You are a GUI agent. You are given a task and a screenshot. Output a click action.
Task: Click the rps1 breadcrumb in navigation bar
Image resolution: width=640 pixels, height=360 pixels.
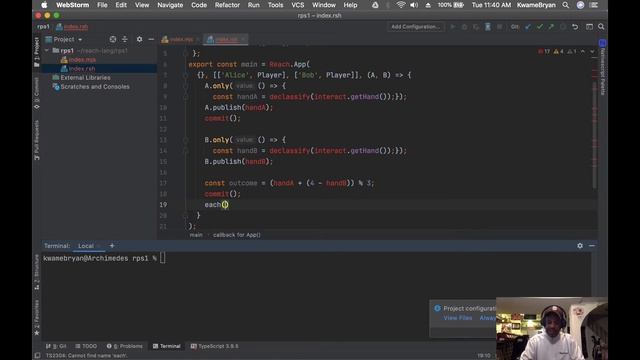[43, 27]
